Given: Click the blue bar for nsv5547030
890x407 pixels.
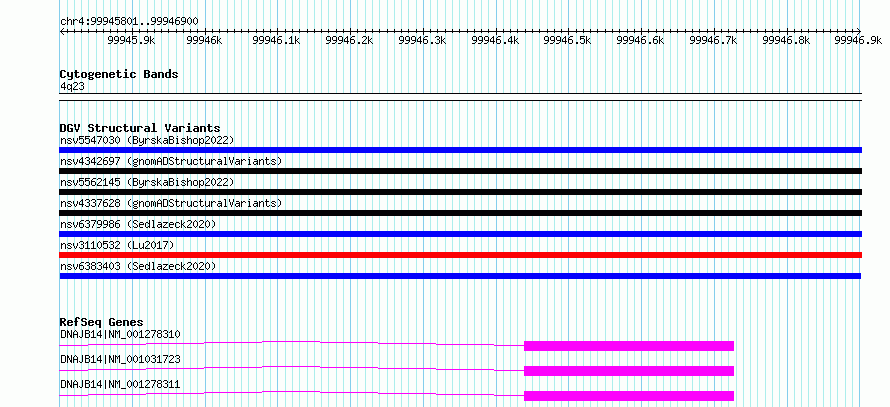Looking at the screenshot, I should (460, 150).
